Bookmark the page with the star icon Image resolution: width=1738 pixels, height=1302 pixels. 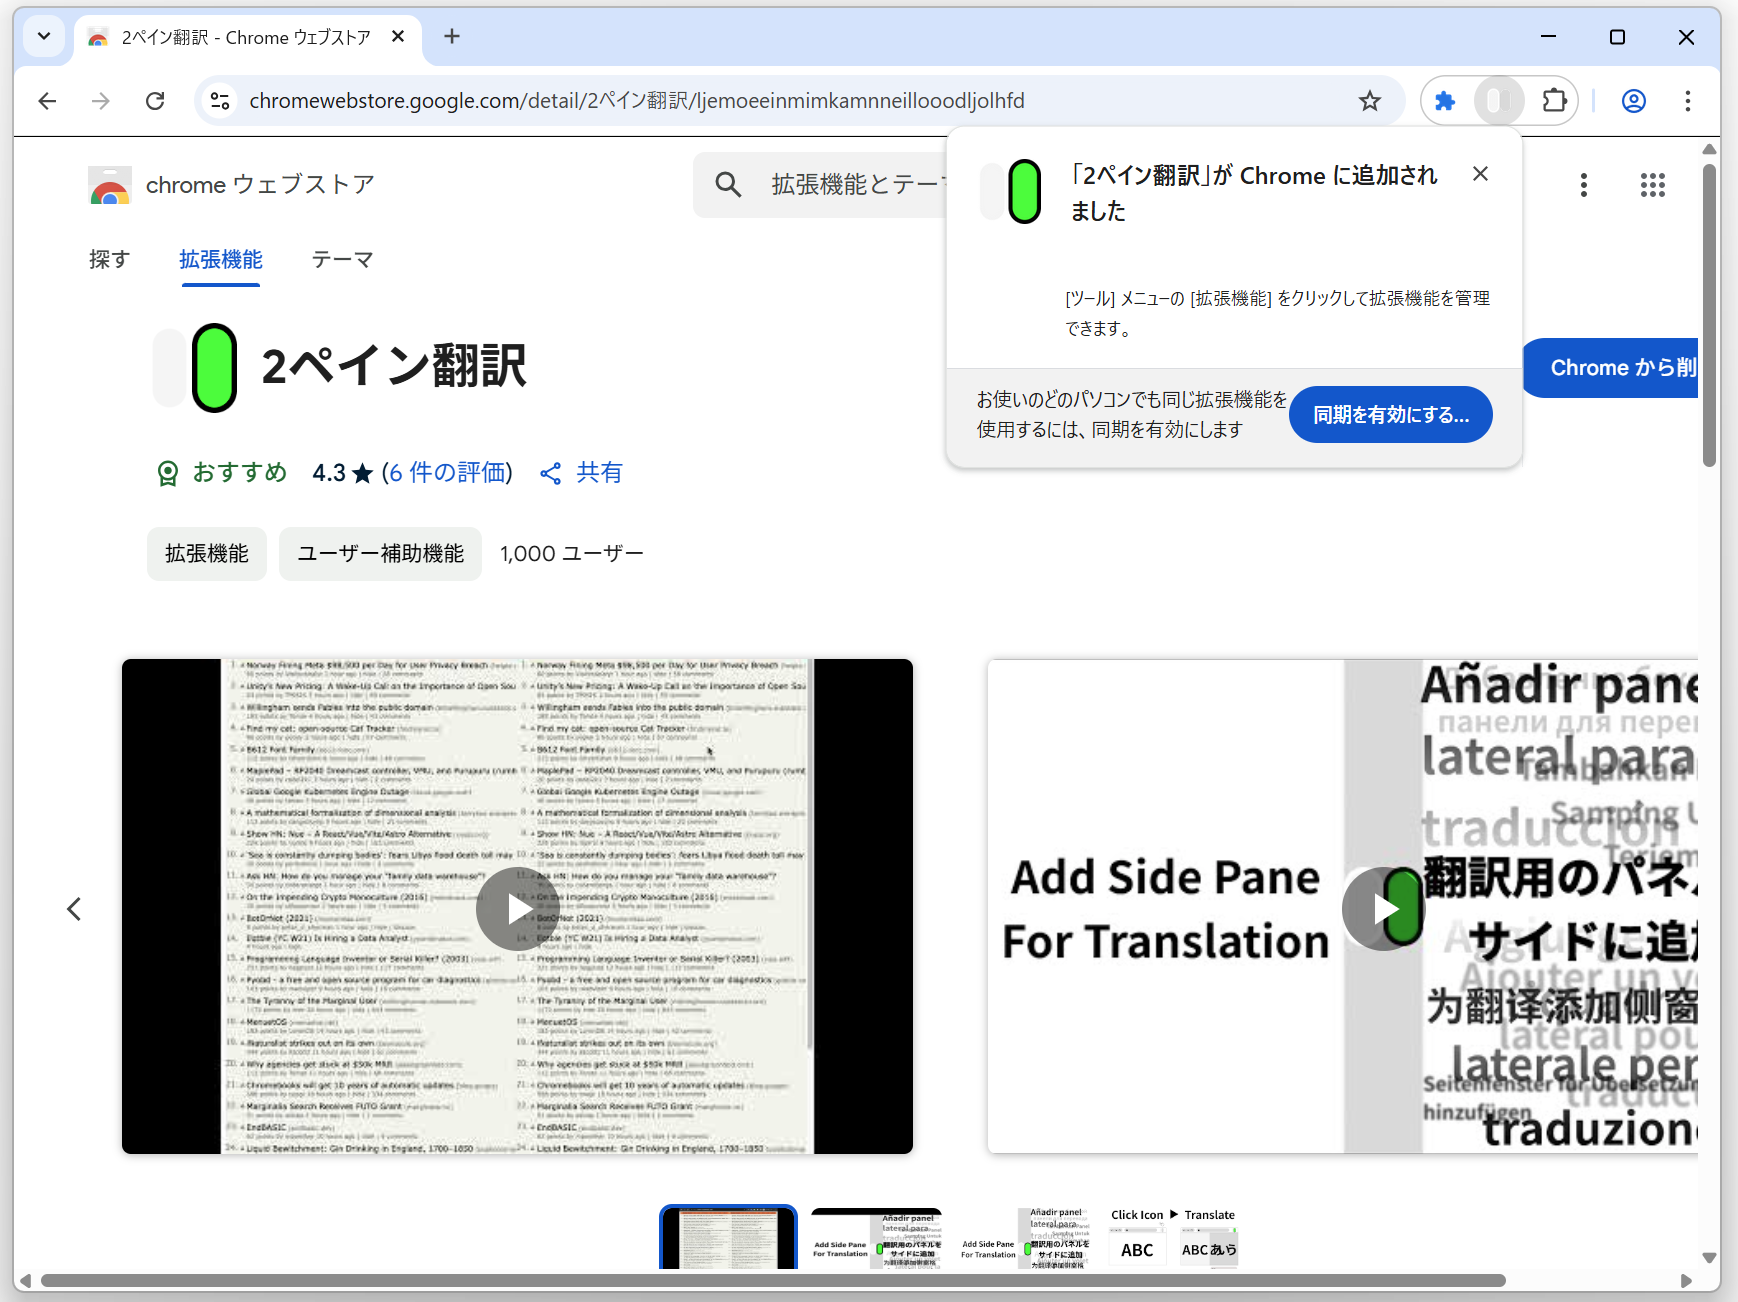pyautogui.click(x=1370, y=100)
